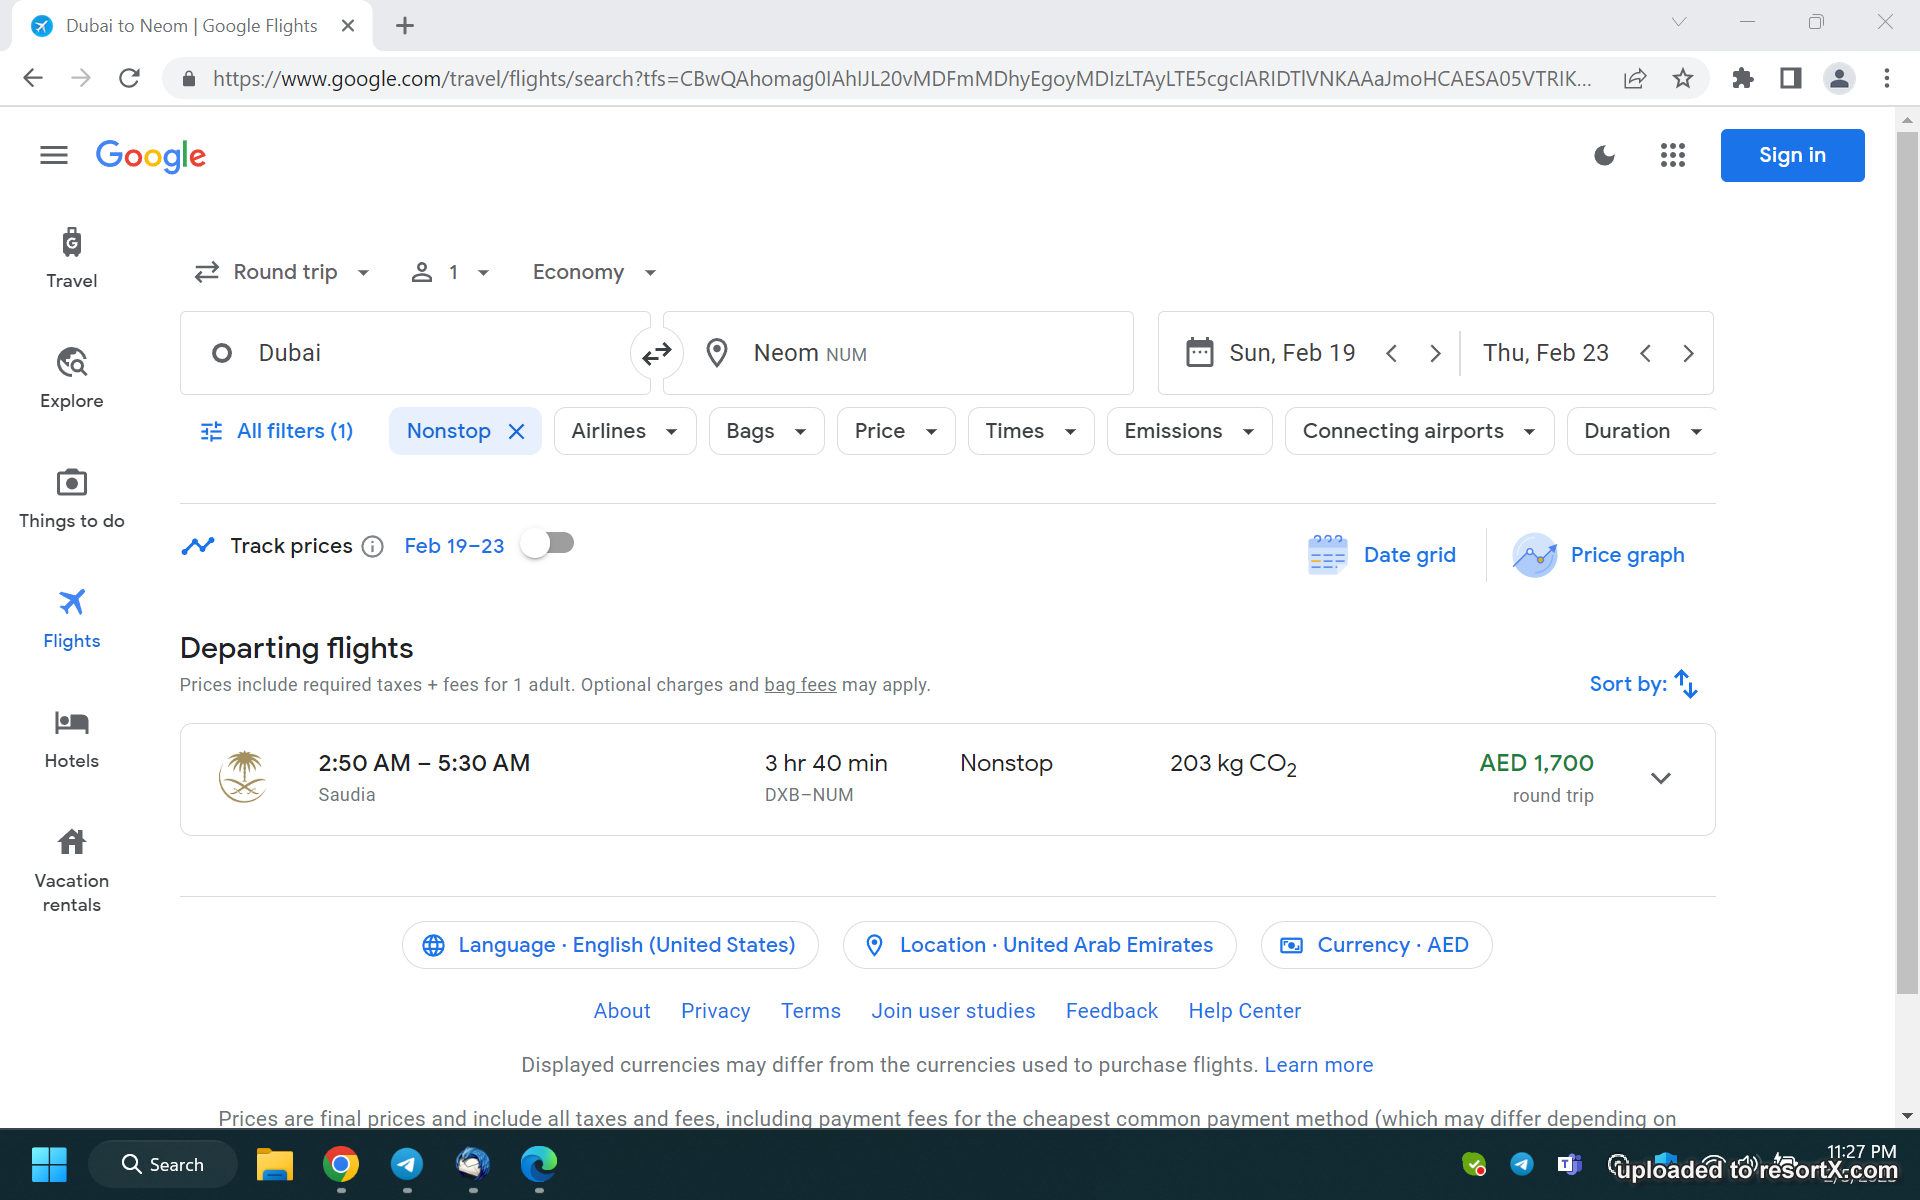
Task: Open the Thu, Feb 23 return date
Action: click(x=1546, y=353)
